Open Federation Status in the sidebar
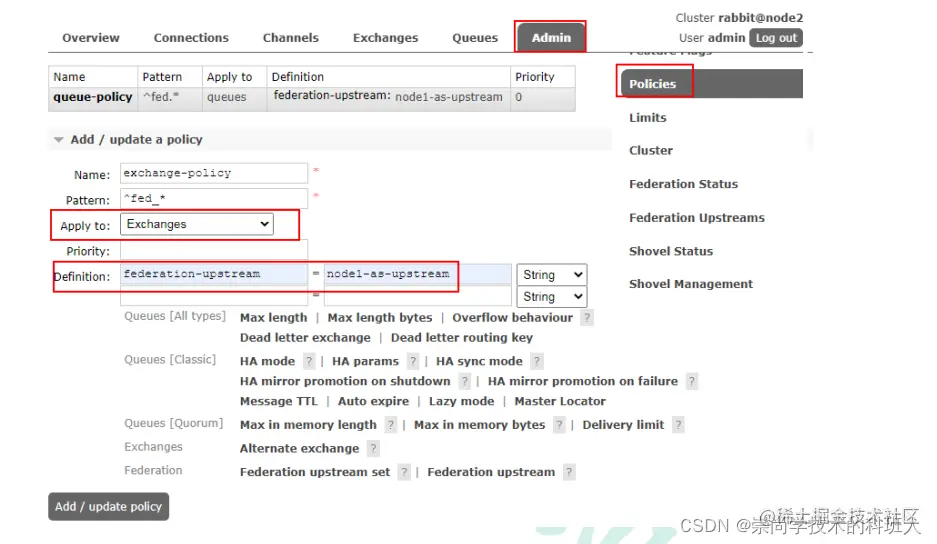The height and width of the screenshot is (544, 937). (x=683, y=184)
